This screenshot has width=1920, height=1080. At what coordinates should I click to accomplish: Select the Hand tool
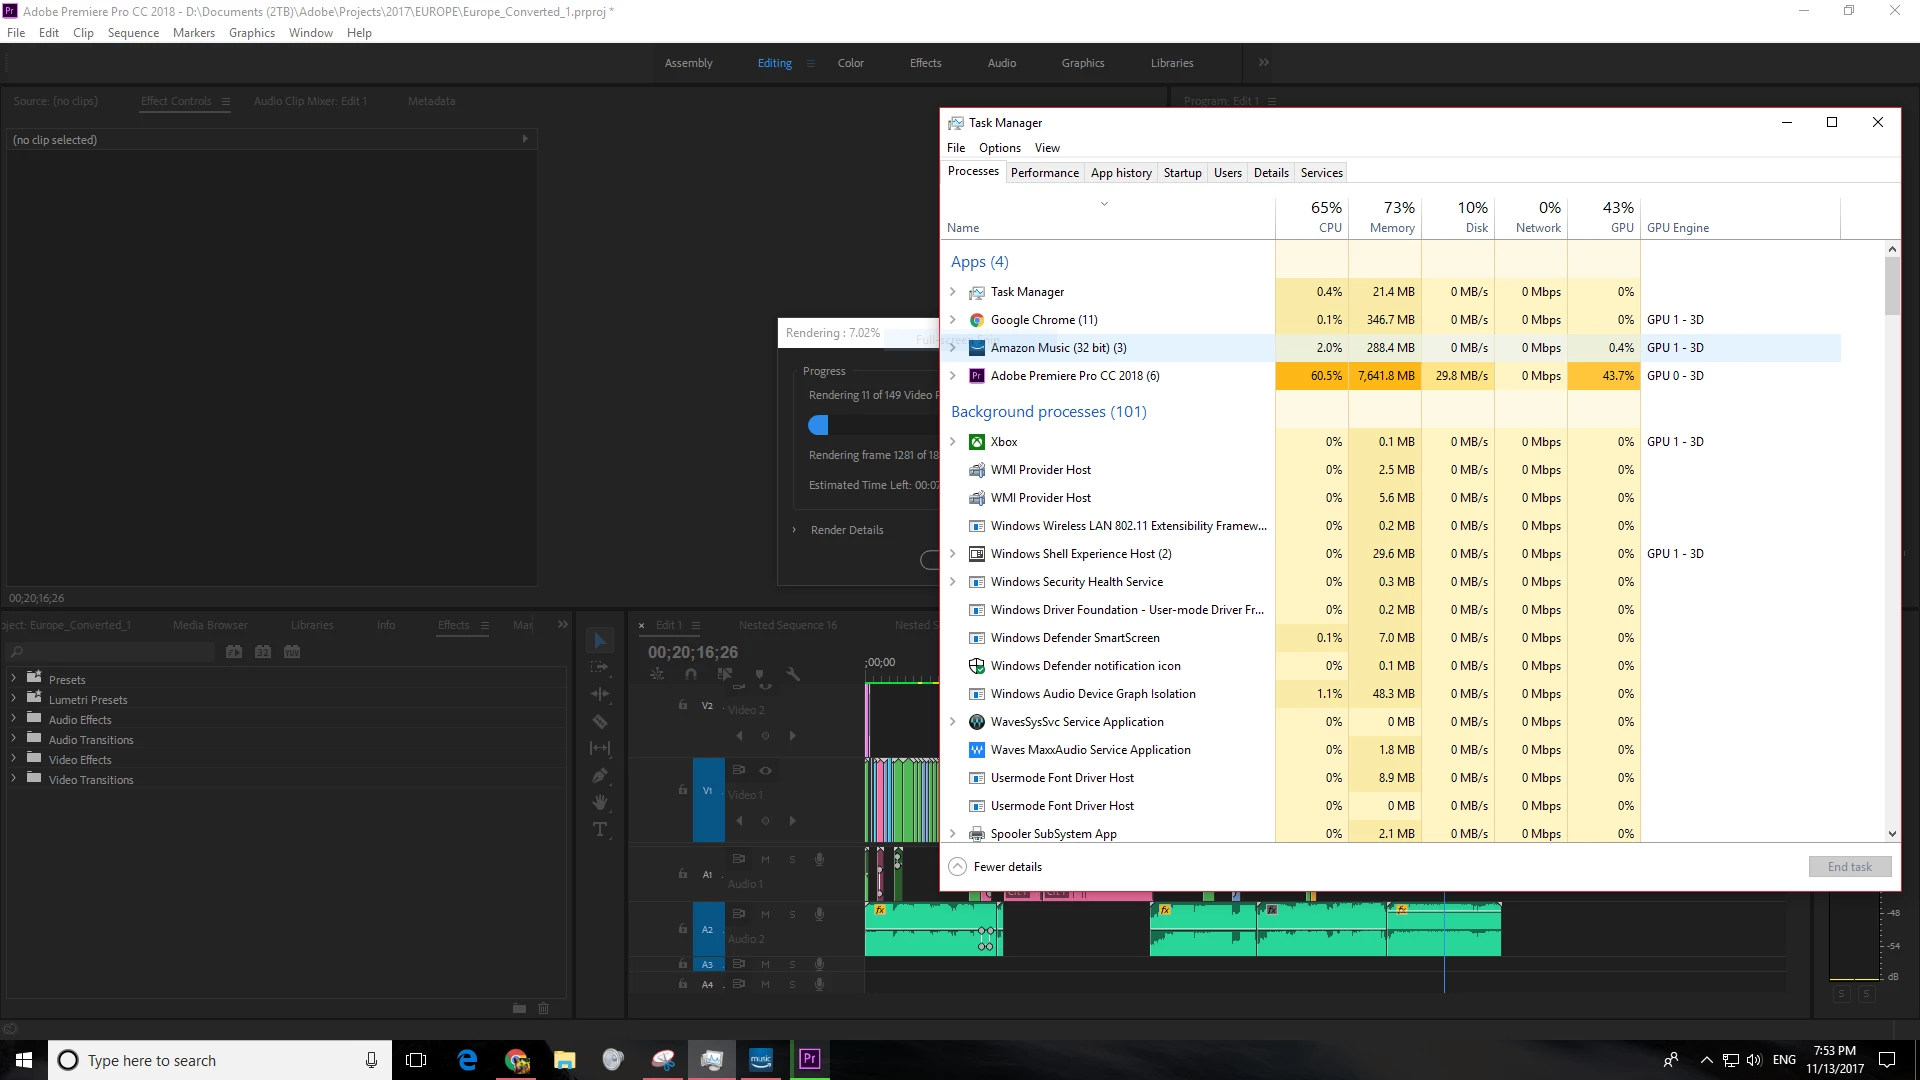pos(600,802)
